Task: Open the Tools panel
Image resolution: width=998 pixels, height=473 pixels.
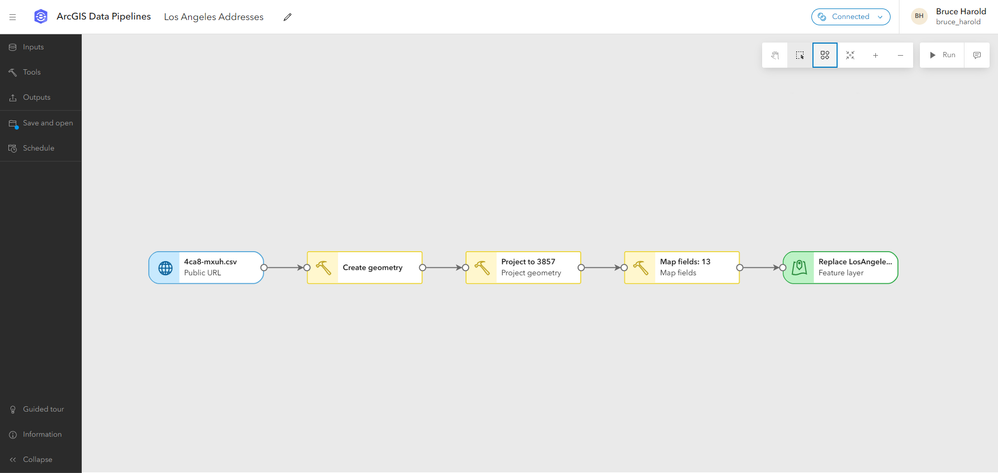Action: [x=41, y=72]
